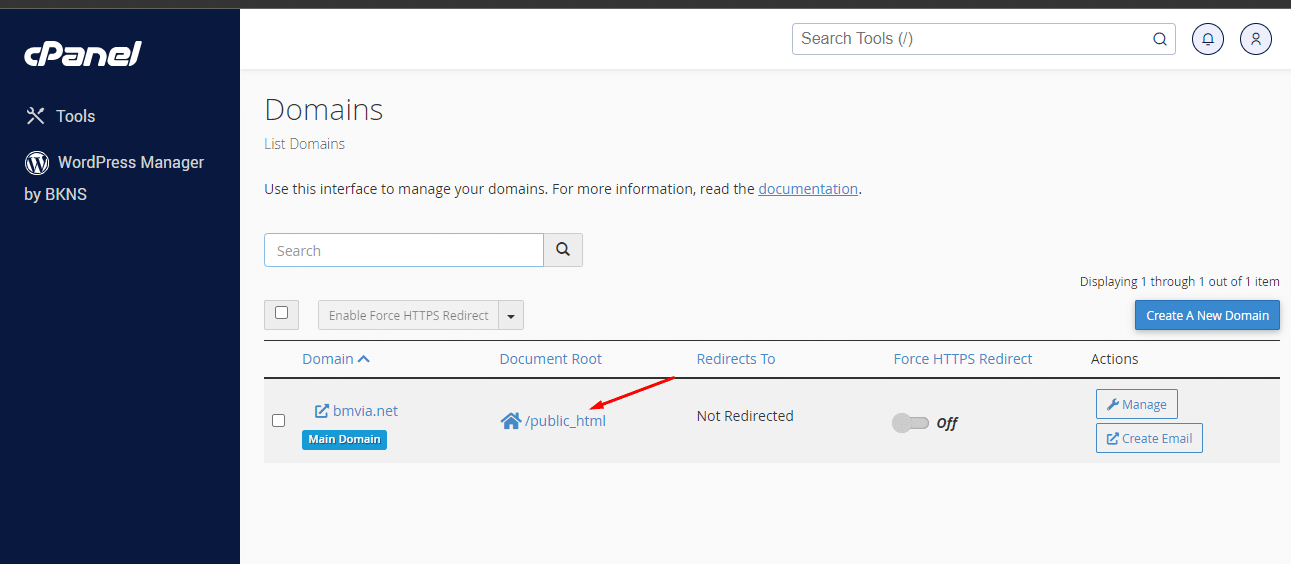Viewport: 1291px width, 564px height.
Task: Open Tools in the sidebar
Action: pyautogui.click(x=75, y=116)
